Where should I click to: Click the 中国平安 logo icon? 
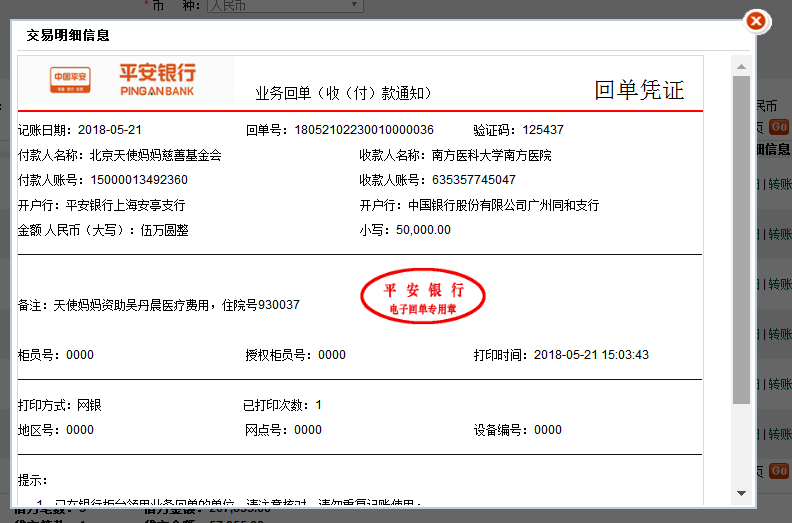[x=70, y=80]
